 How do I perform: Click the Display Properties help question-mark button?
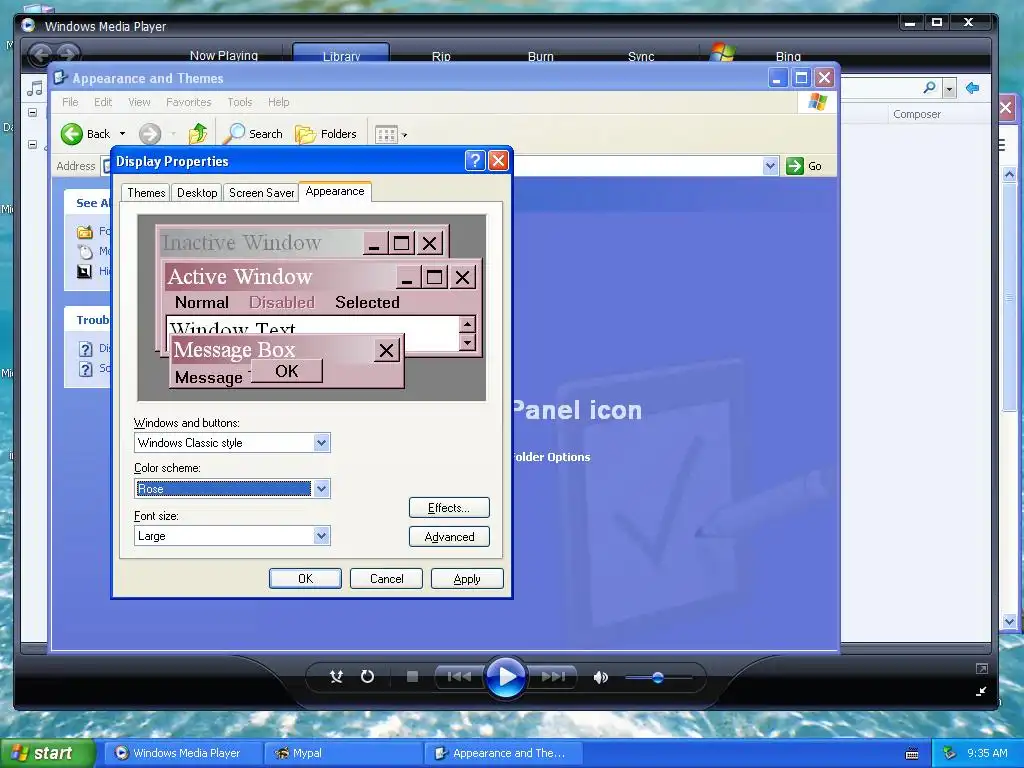475,161
